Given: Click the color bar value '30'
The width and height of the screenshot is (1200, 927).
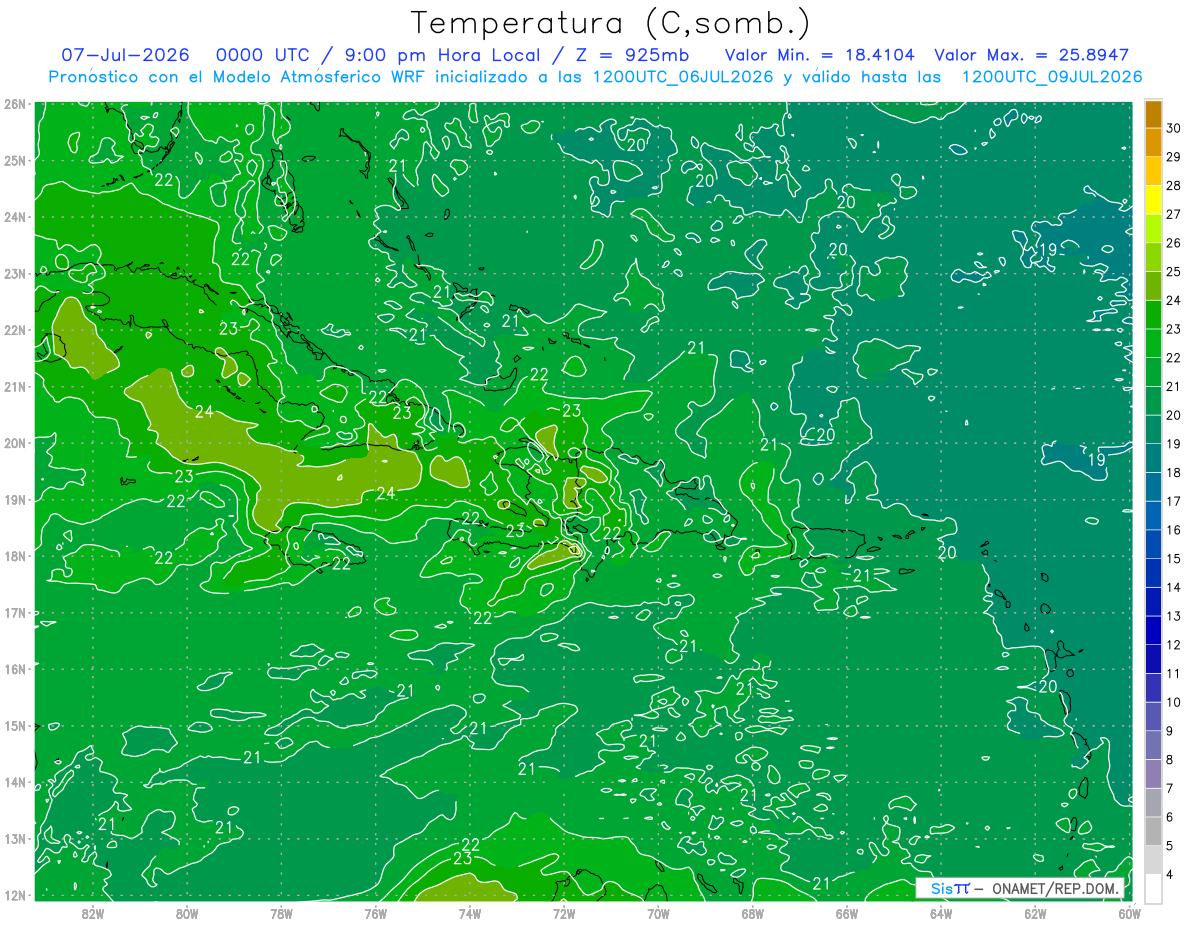Looking at the screenshot, I should tap(1174, 128).
